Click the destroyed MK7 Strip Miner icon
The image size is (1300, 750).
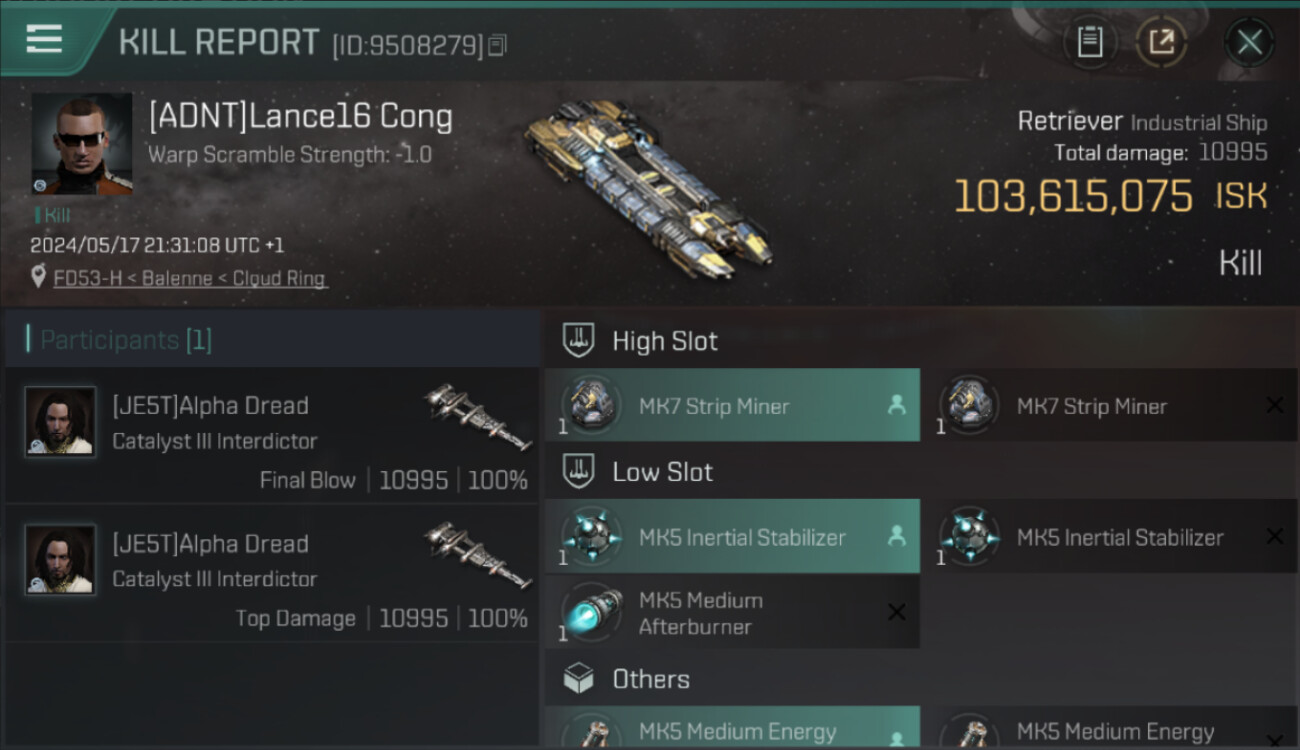pyautogui.click(x=969, y=405)
